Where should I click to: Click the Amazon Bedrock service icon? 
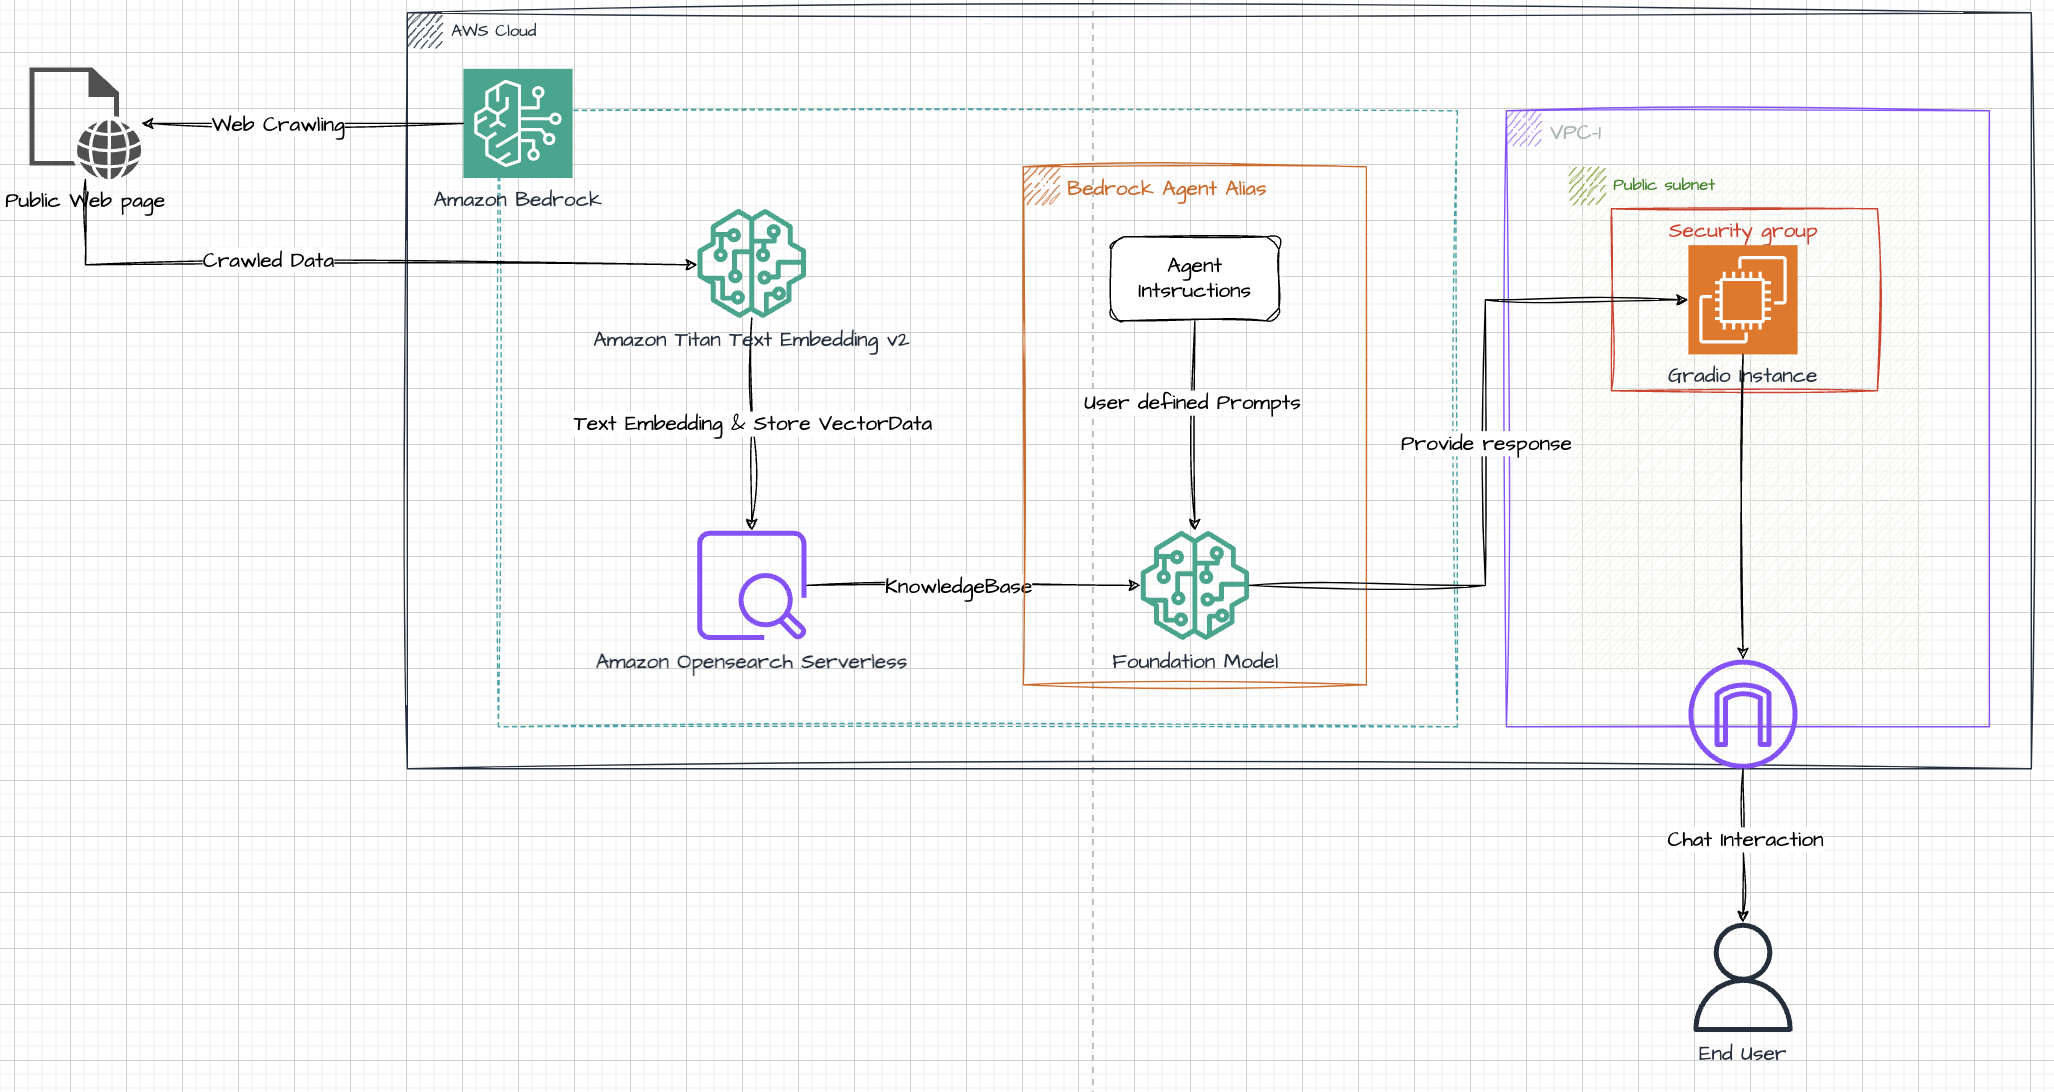[x=518, y=123]
